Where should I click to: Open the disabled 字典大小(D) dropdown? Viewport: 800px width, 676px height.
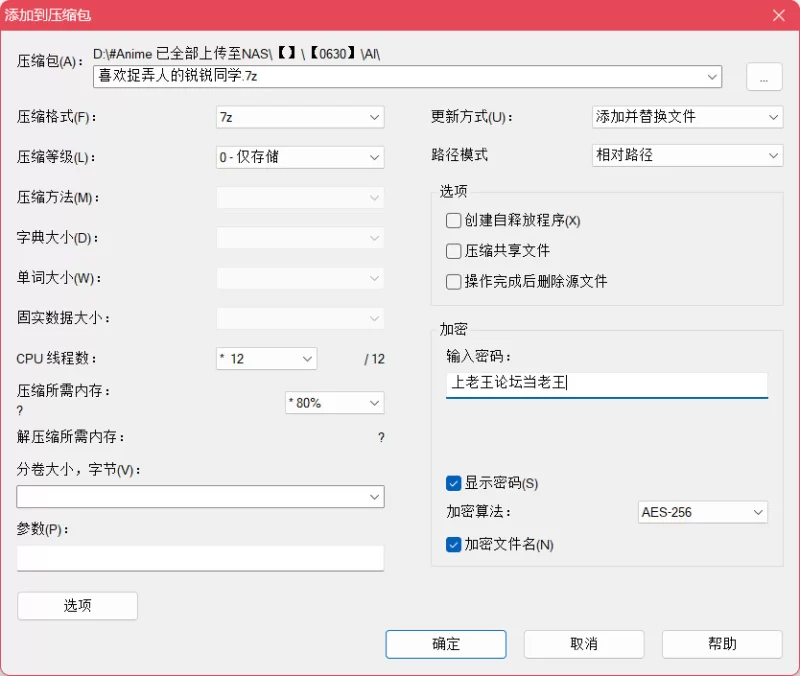(300, 238)
